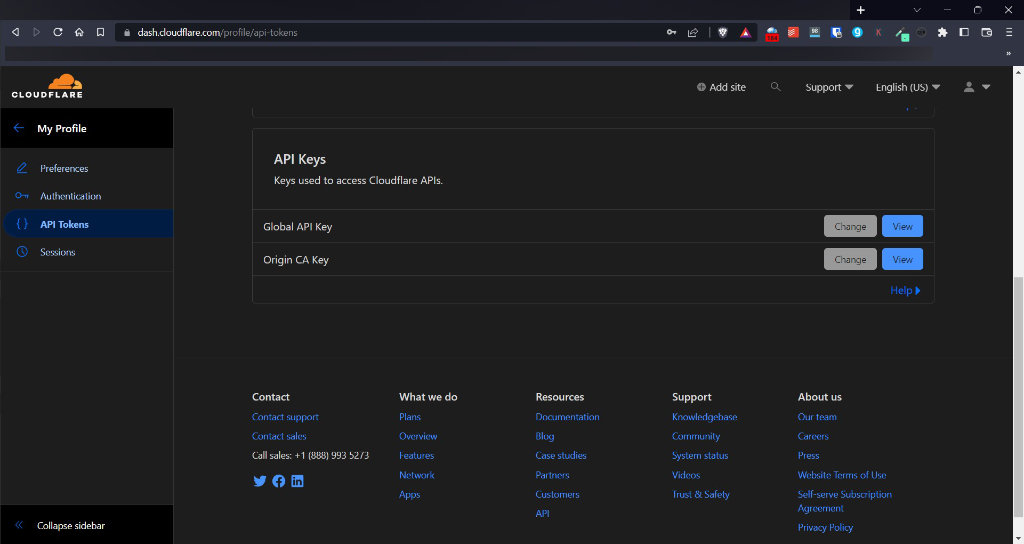Open the Apps footer link

[409, 494]
